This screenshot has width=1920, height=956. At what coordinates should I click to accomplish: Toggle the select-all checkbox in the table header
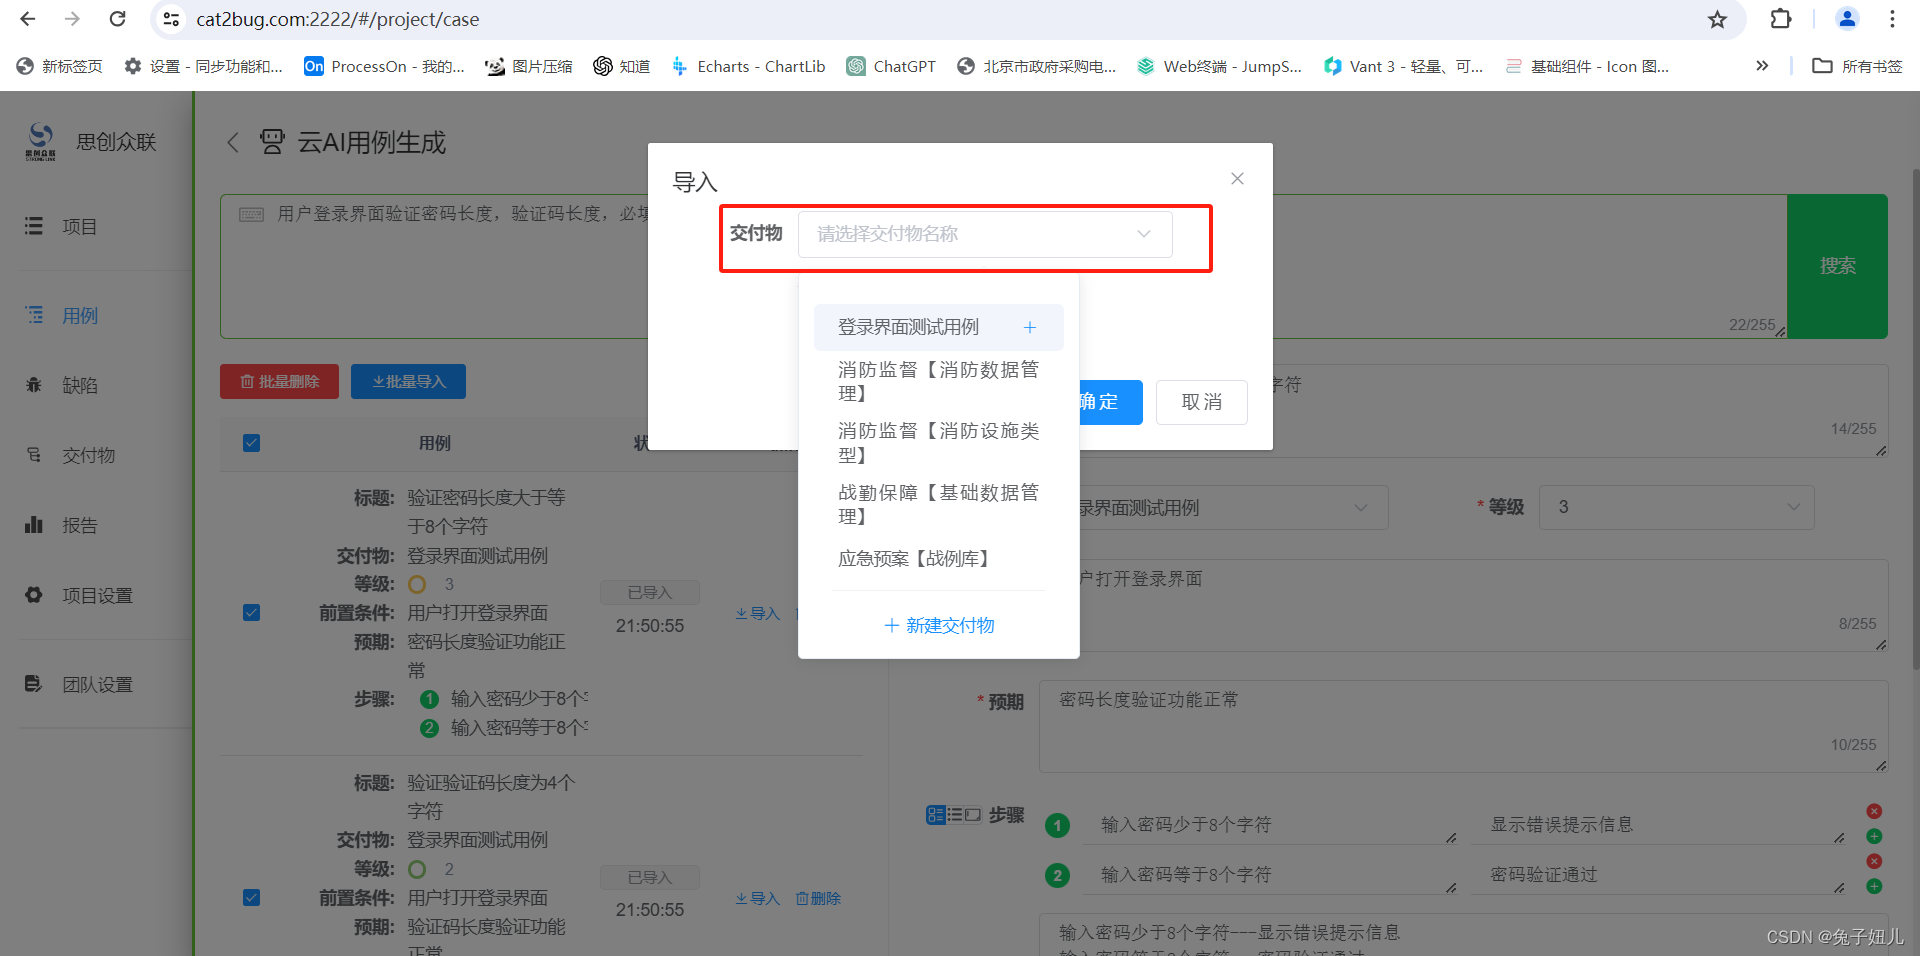[251, 442]
